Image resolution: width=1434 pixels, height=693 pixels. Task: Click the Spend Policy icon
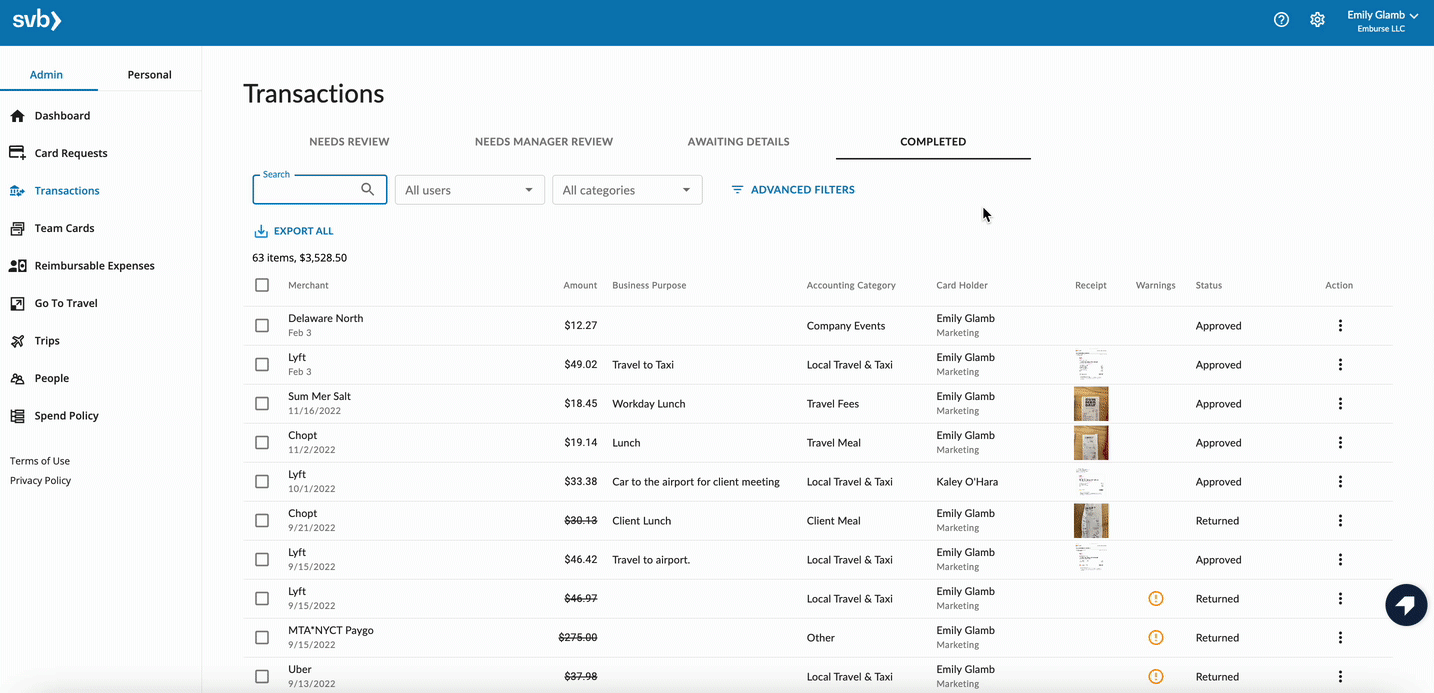coord(17,416)
